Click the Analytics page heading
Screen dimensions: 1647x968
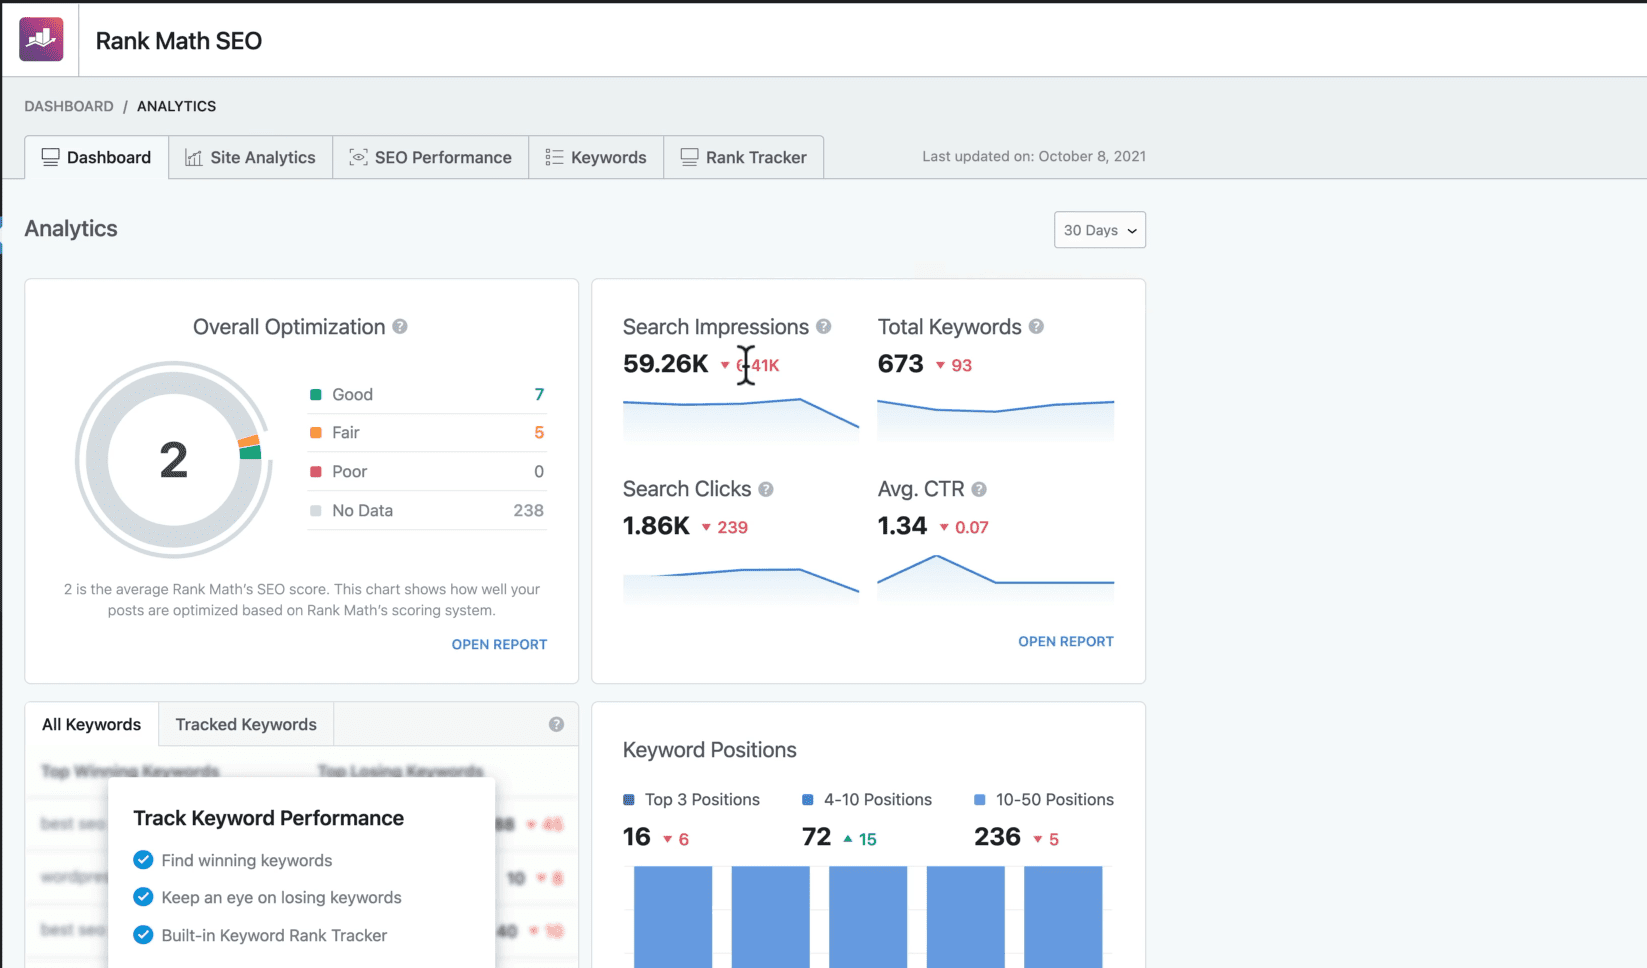(x=71, y=229)
